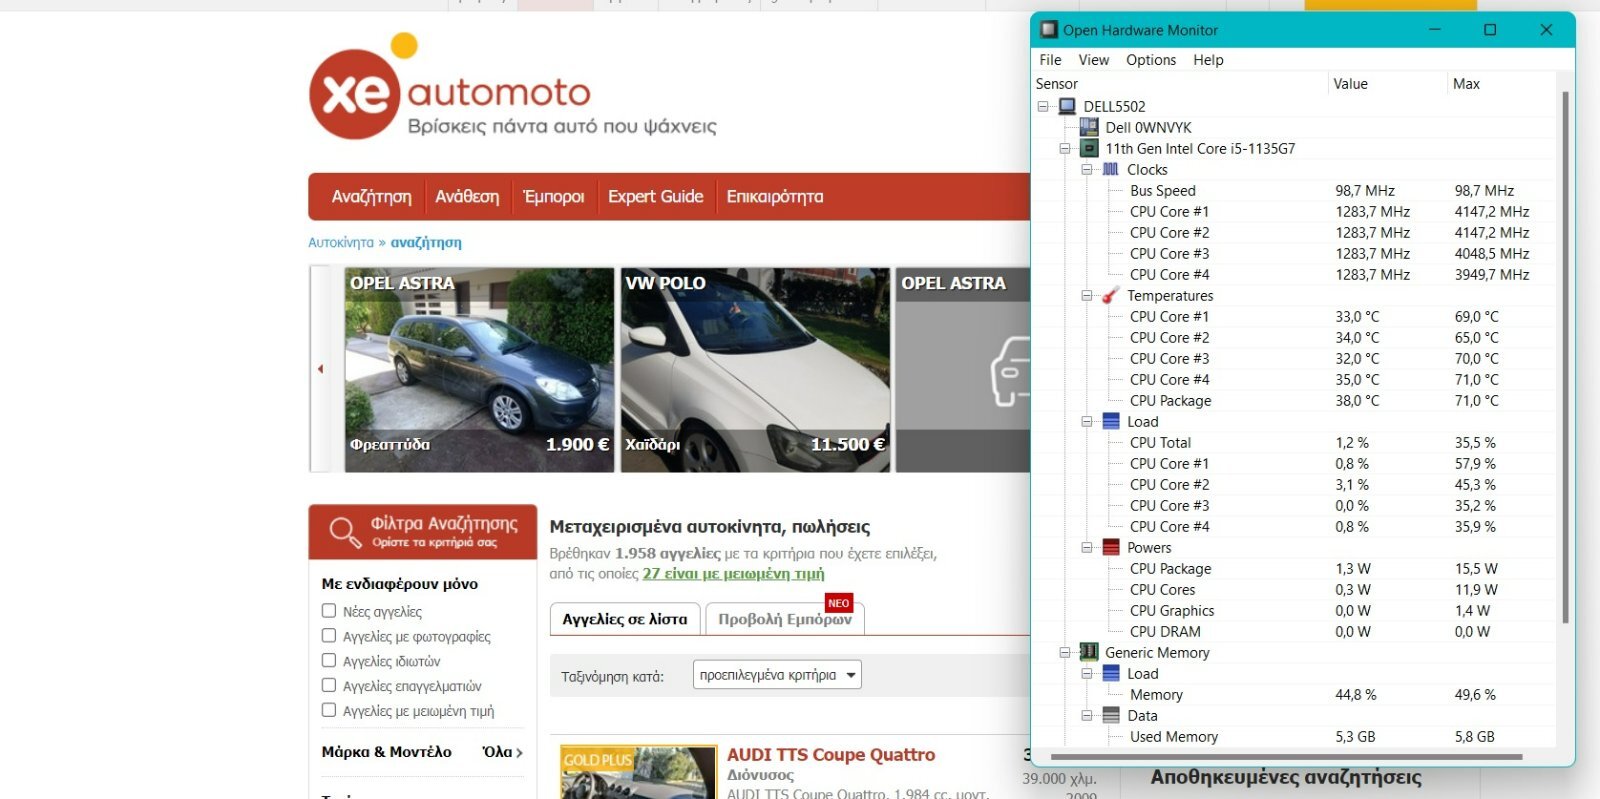Open the Ταξινόμηση κατά sorting dropdown
This screenshot has width=1600, height=799.
(x=777, y=675)
